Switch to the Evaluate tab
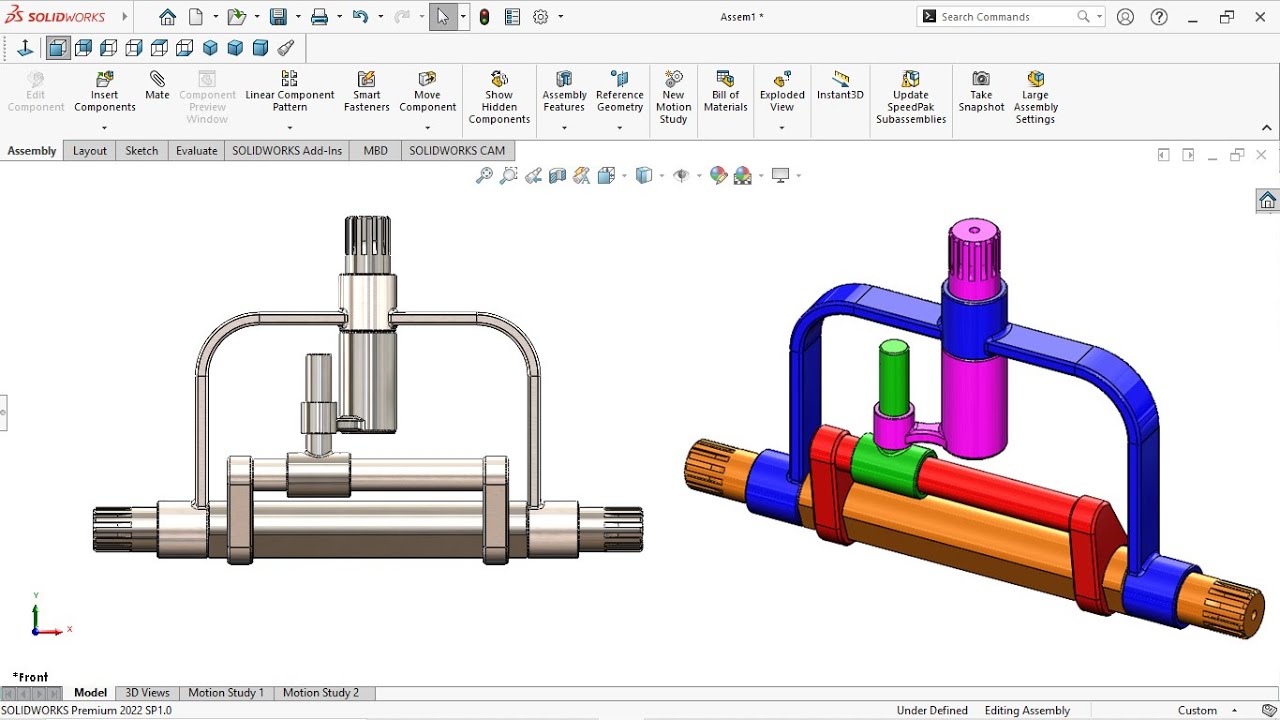This screenshot has height=720, width=1280. click(x=196, y=151)
